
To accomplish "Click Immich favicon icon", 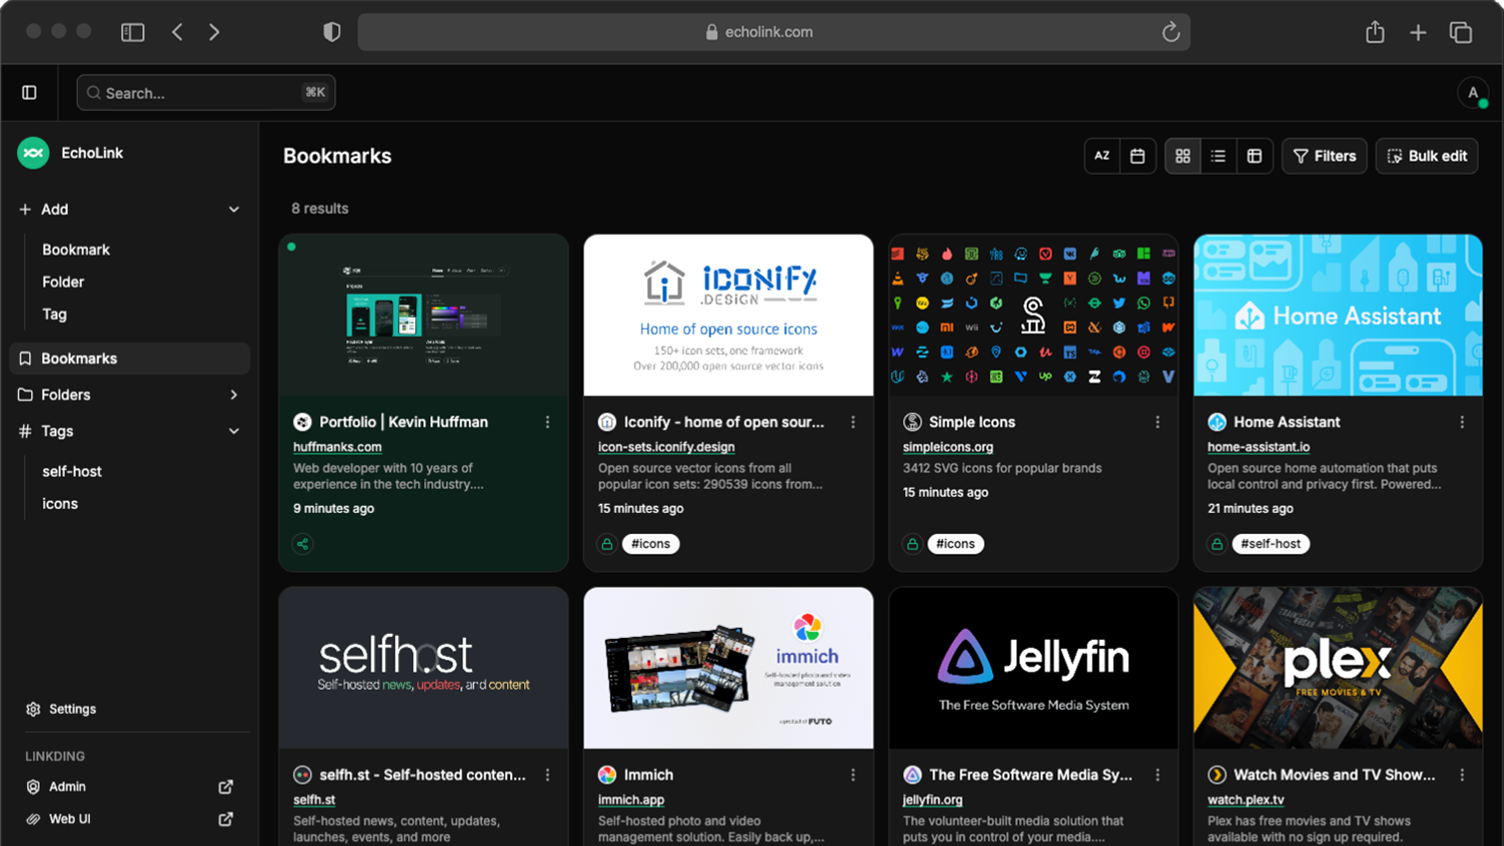I will 607,775.
